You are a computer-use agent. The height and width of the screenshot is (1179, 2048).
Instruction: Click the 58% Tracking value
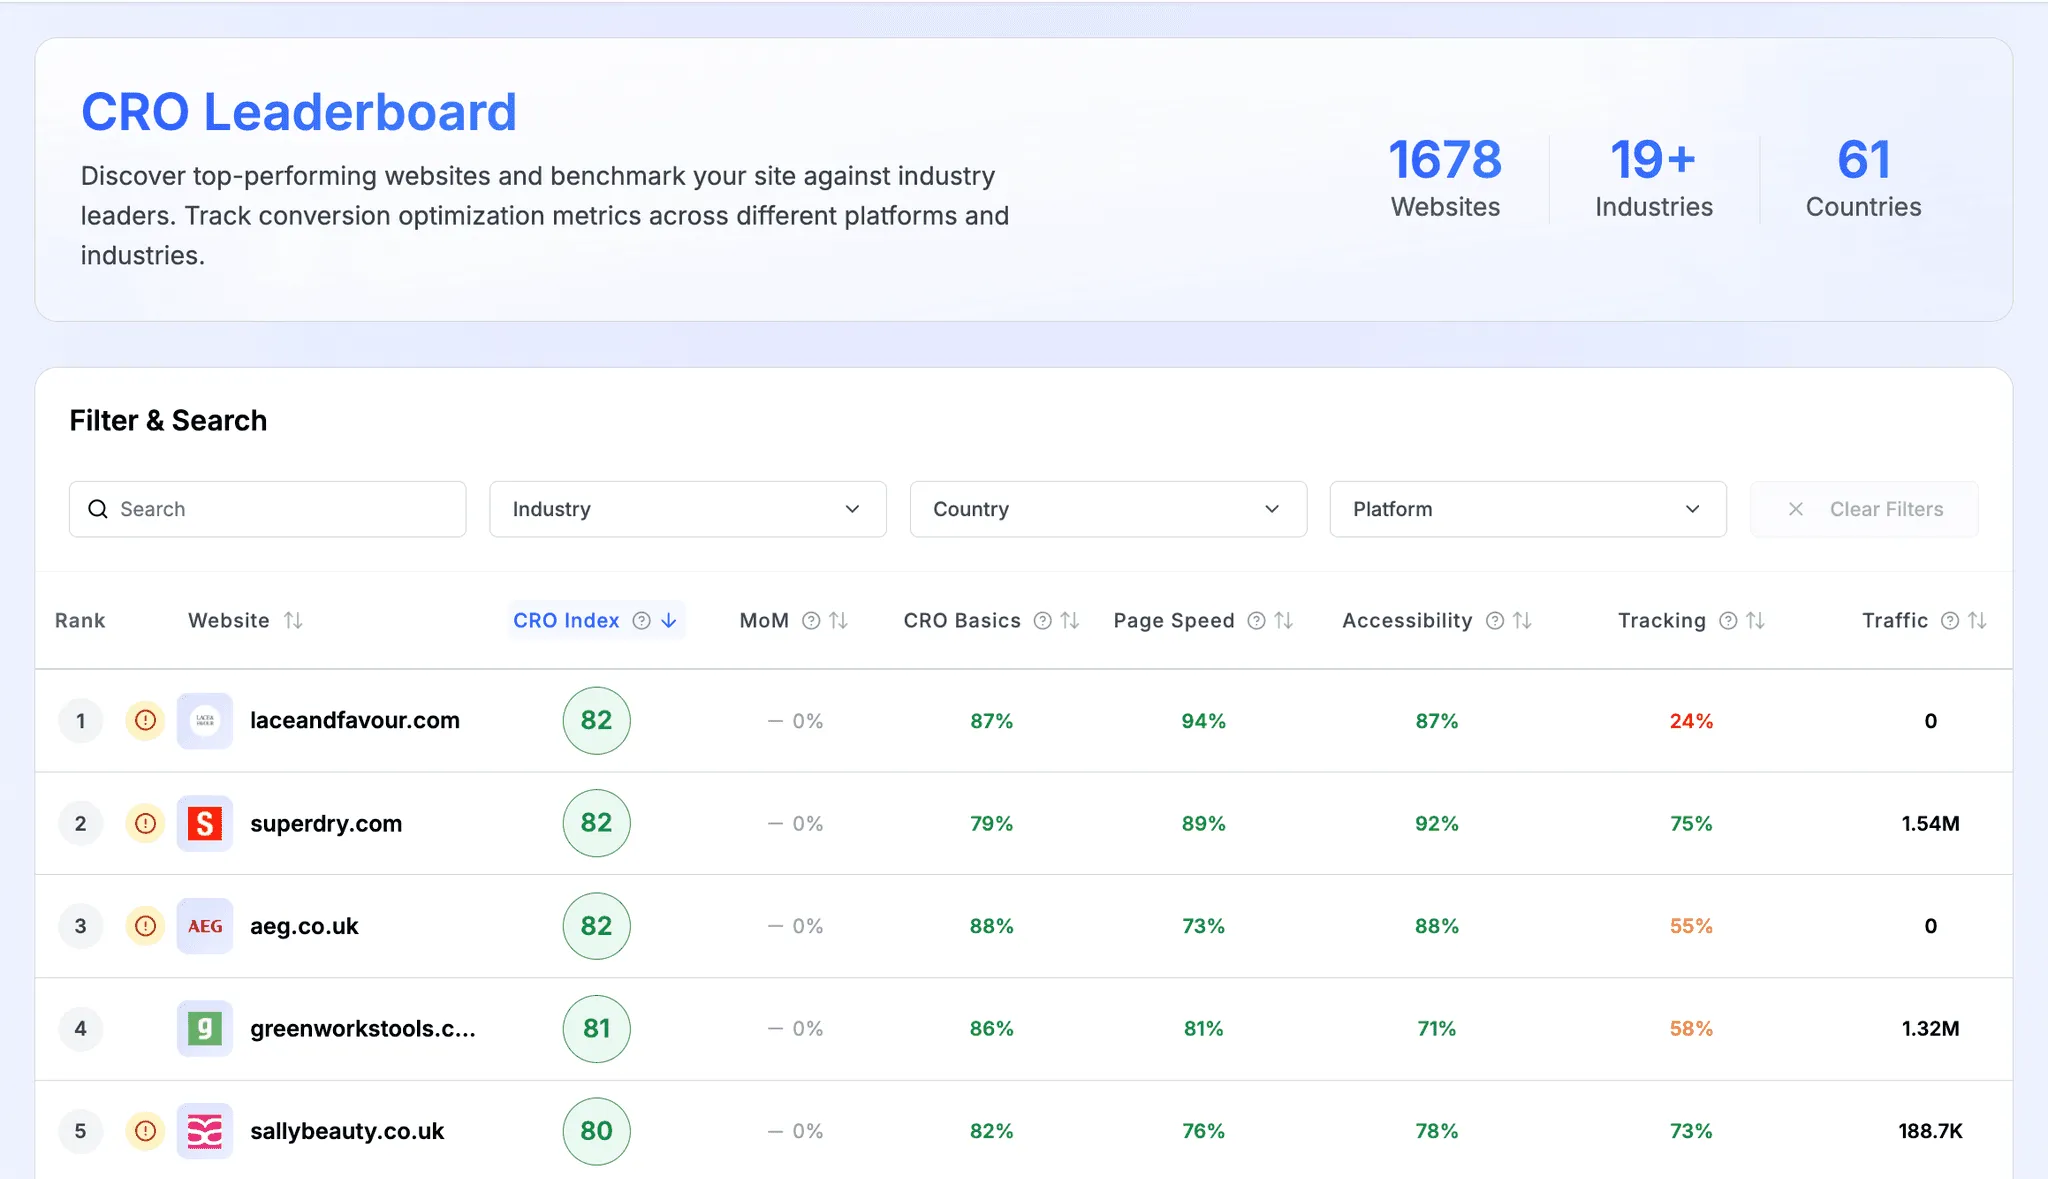tap(1691, 1029)
